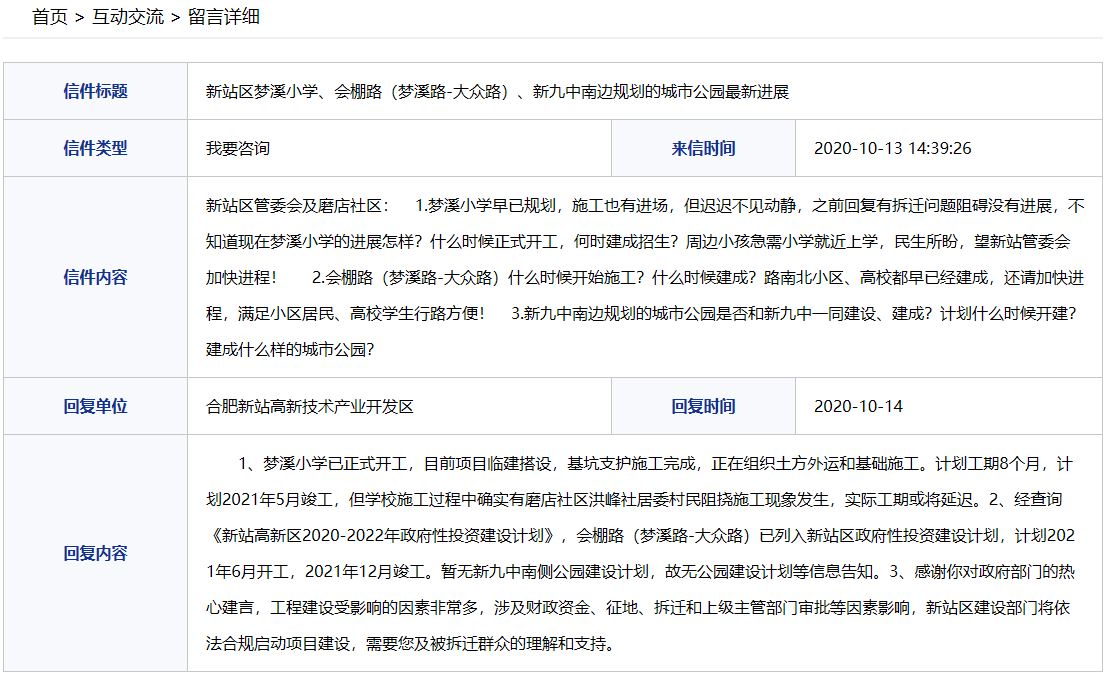Viewport: 1108px width, 676px height.
Task: Select the reply date 2020-10-14
Action: pos(859,406)
